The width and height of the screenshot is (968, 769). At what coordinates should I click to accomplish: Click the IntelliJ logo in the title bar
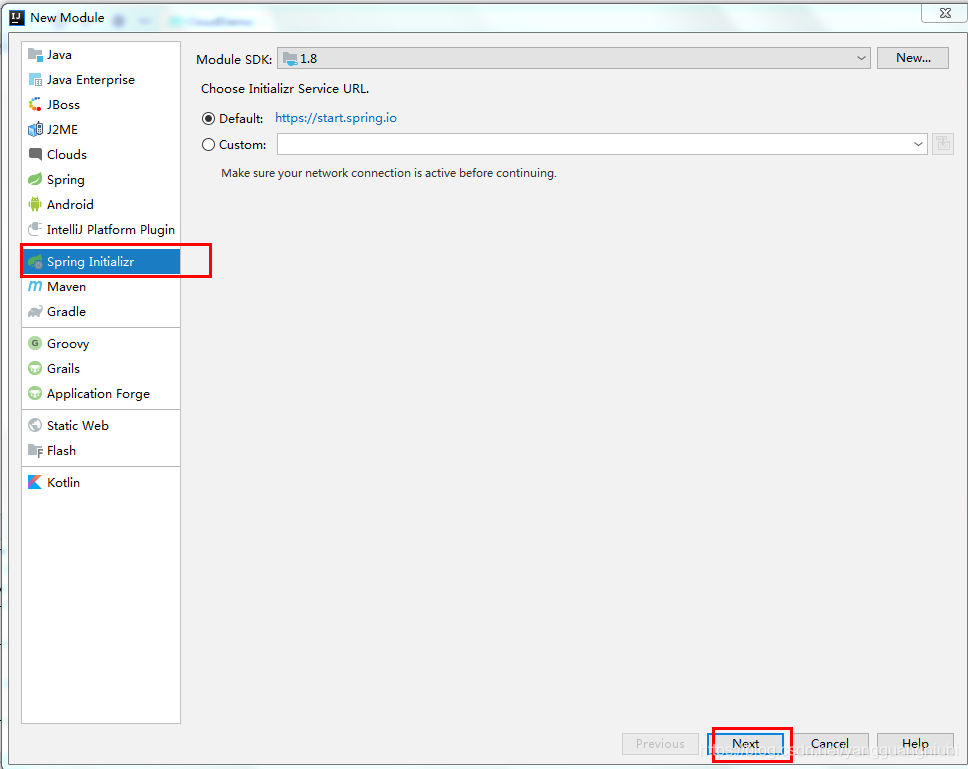17,17
